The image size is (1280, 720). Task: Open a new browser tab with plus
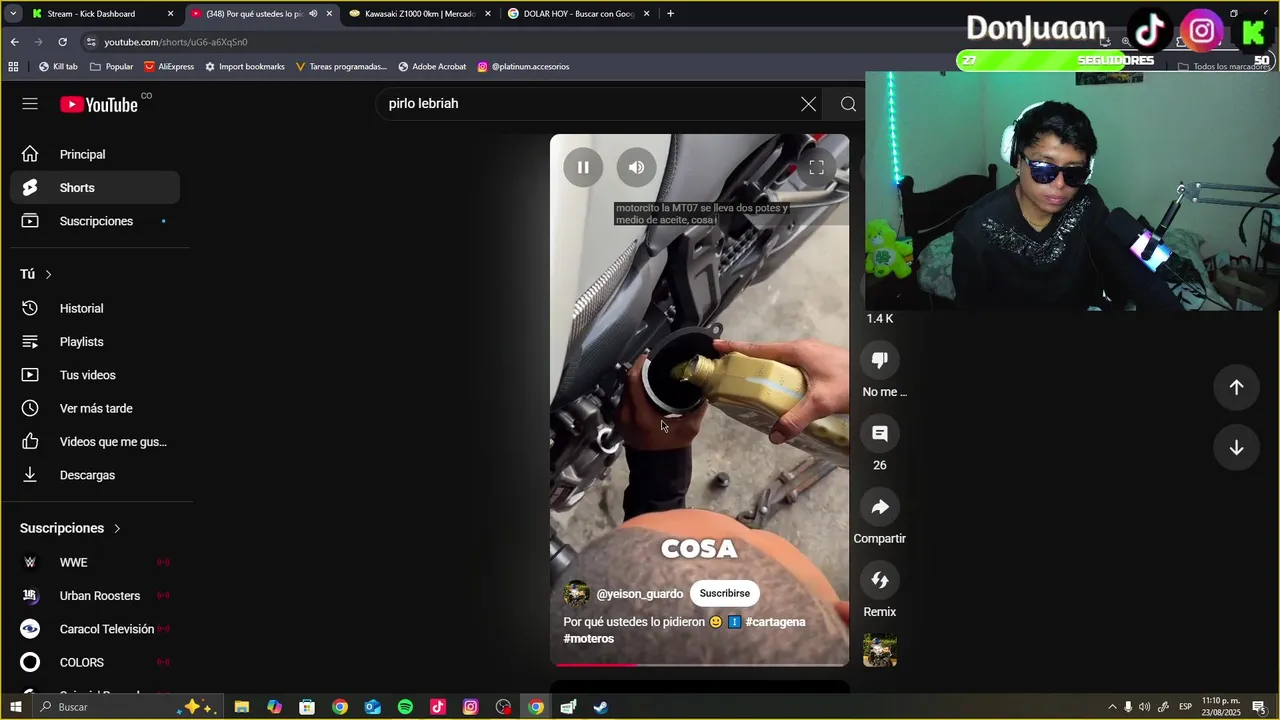point(670,14)
